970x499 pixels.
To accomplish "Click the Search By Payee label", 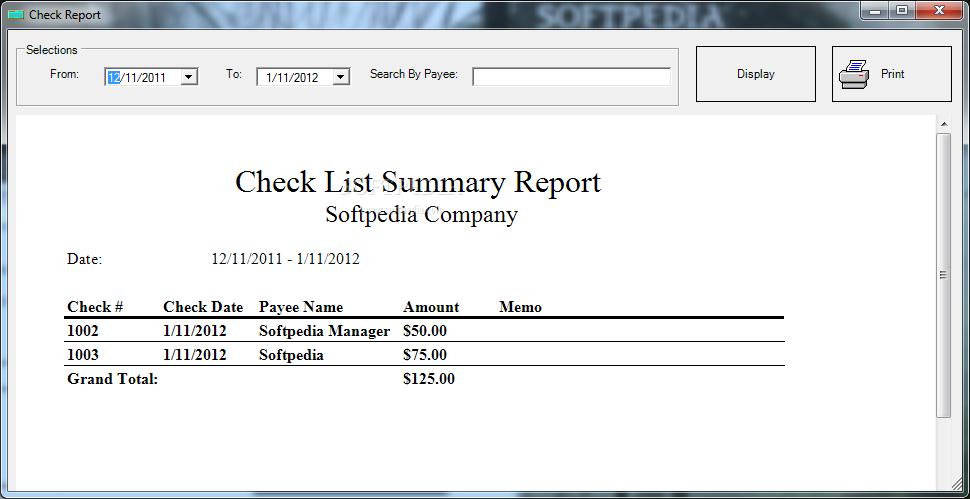I will click(x=414, y=74).
